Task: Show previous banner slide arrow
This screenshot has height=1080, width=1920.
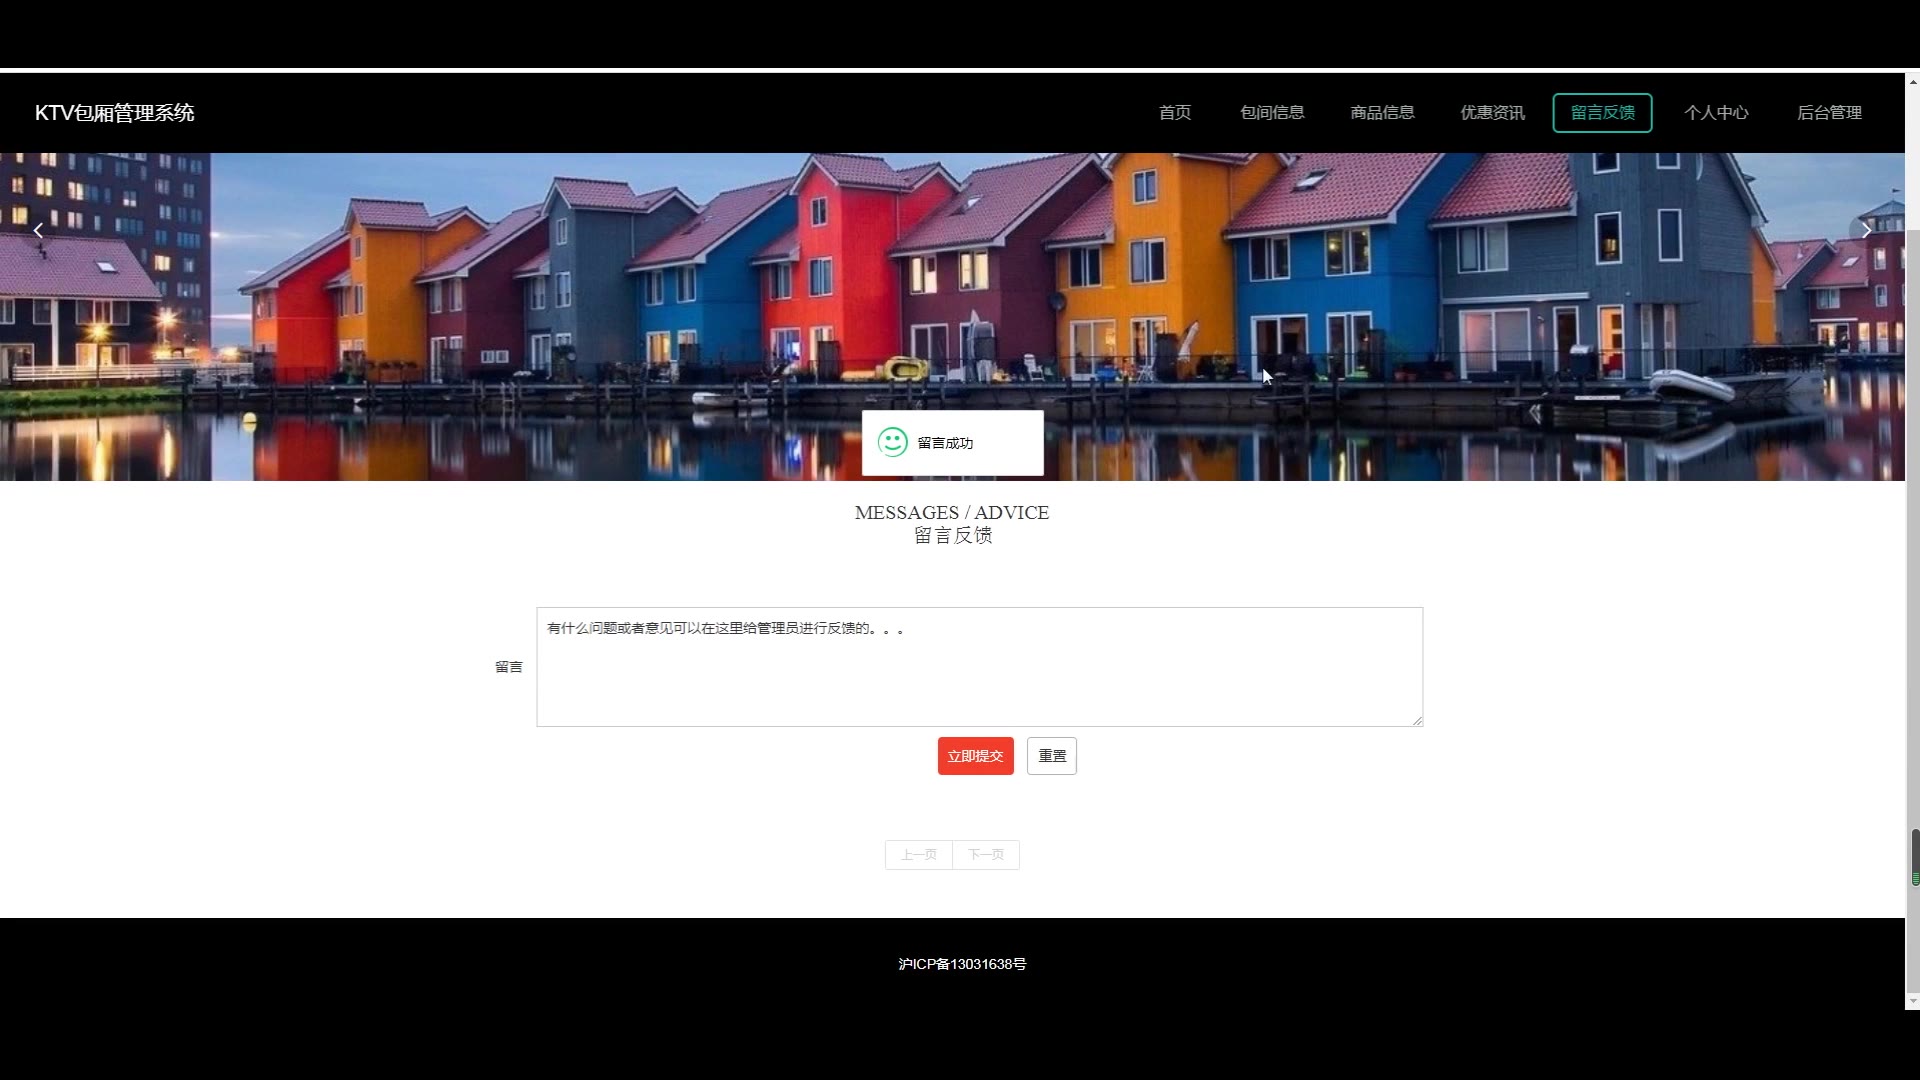Action: coord(38,231)
